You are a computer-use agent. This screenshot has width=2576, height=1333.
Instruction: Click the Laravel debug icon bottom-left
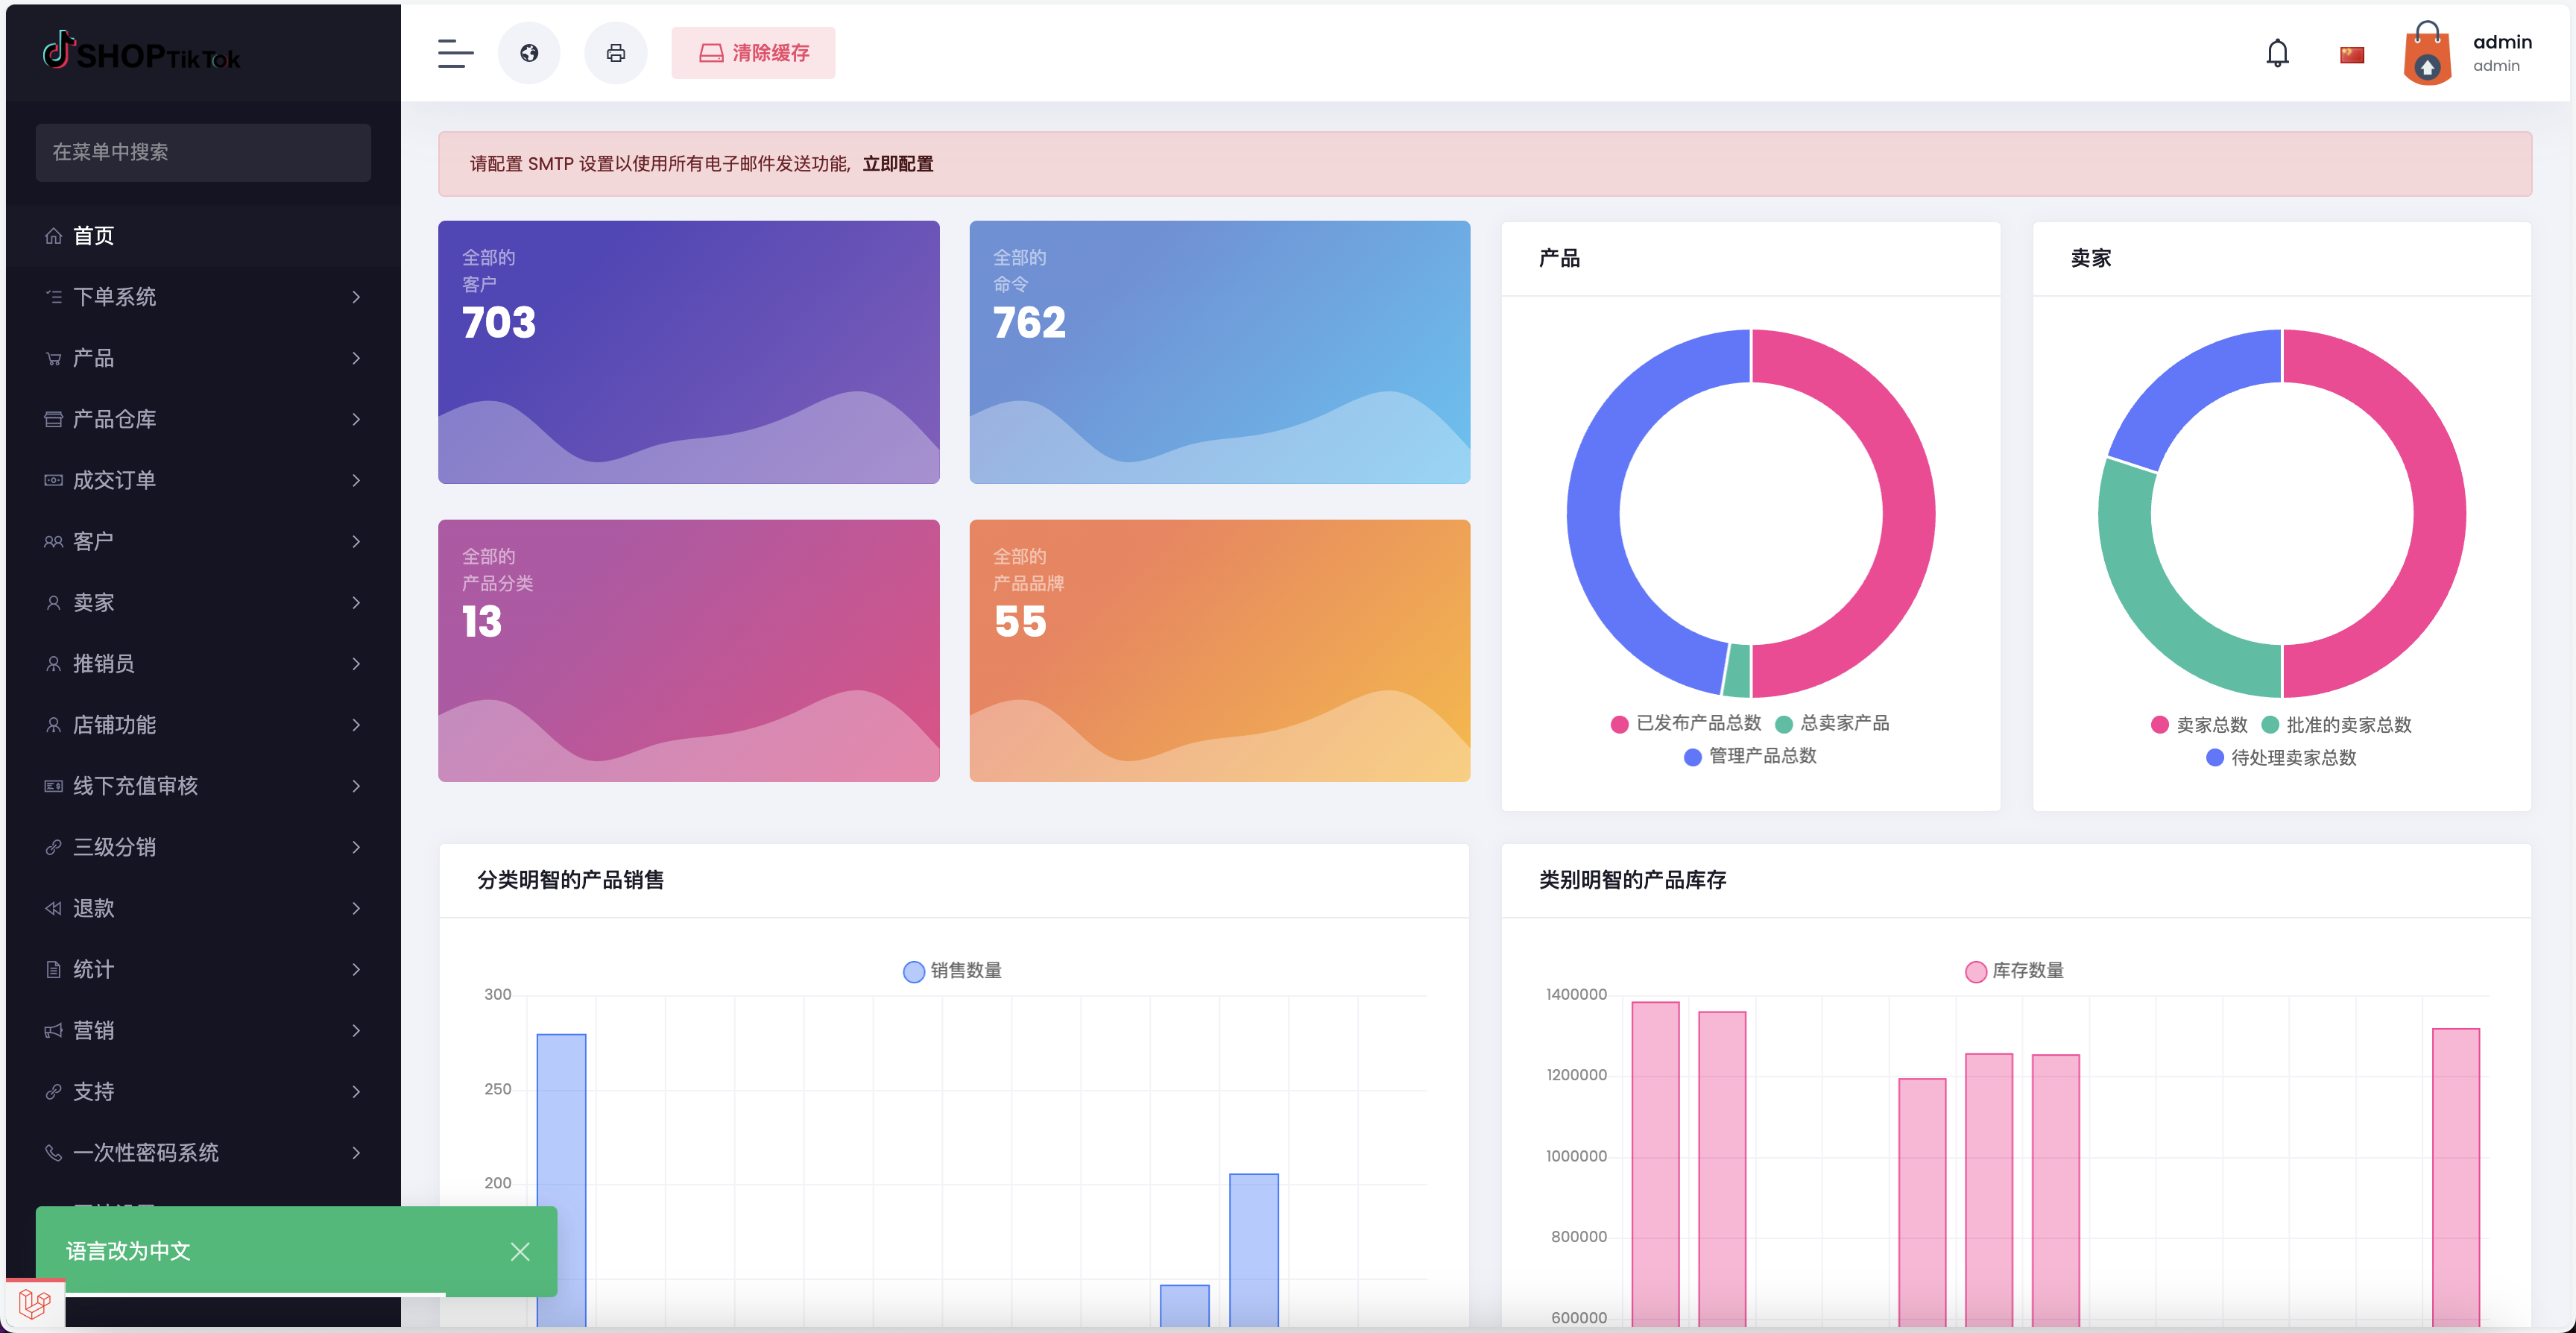35,1302
